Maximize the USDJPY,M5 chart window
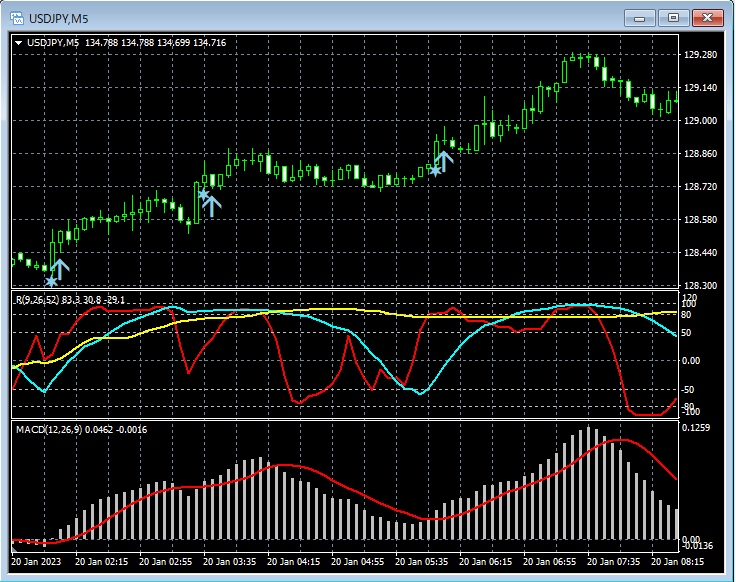Viewport: 736px width, 582px height. [673, 18]
